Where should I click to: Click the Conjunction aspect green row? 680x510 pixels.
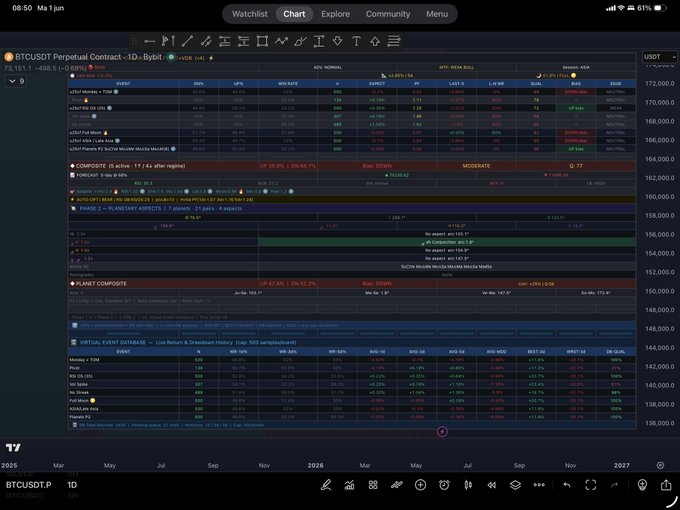447,242
